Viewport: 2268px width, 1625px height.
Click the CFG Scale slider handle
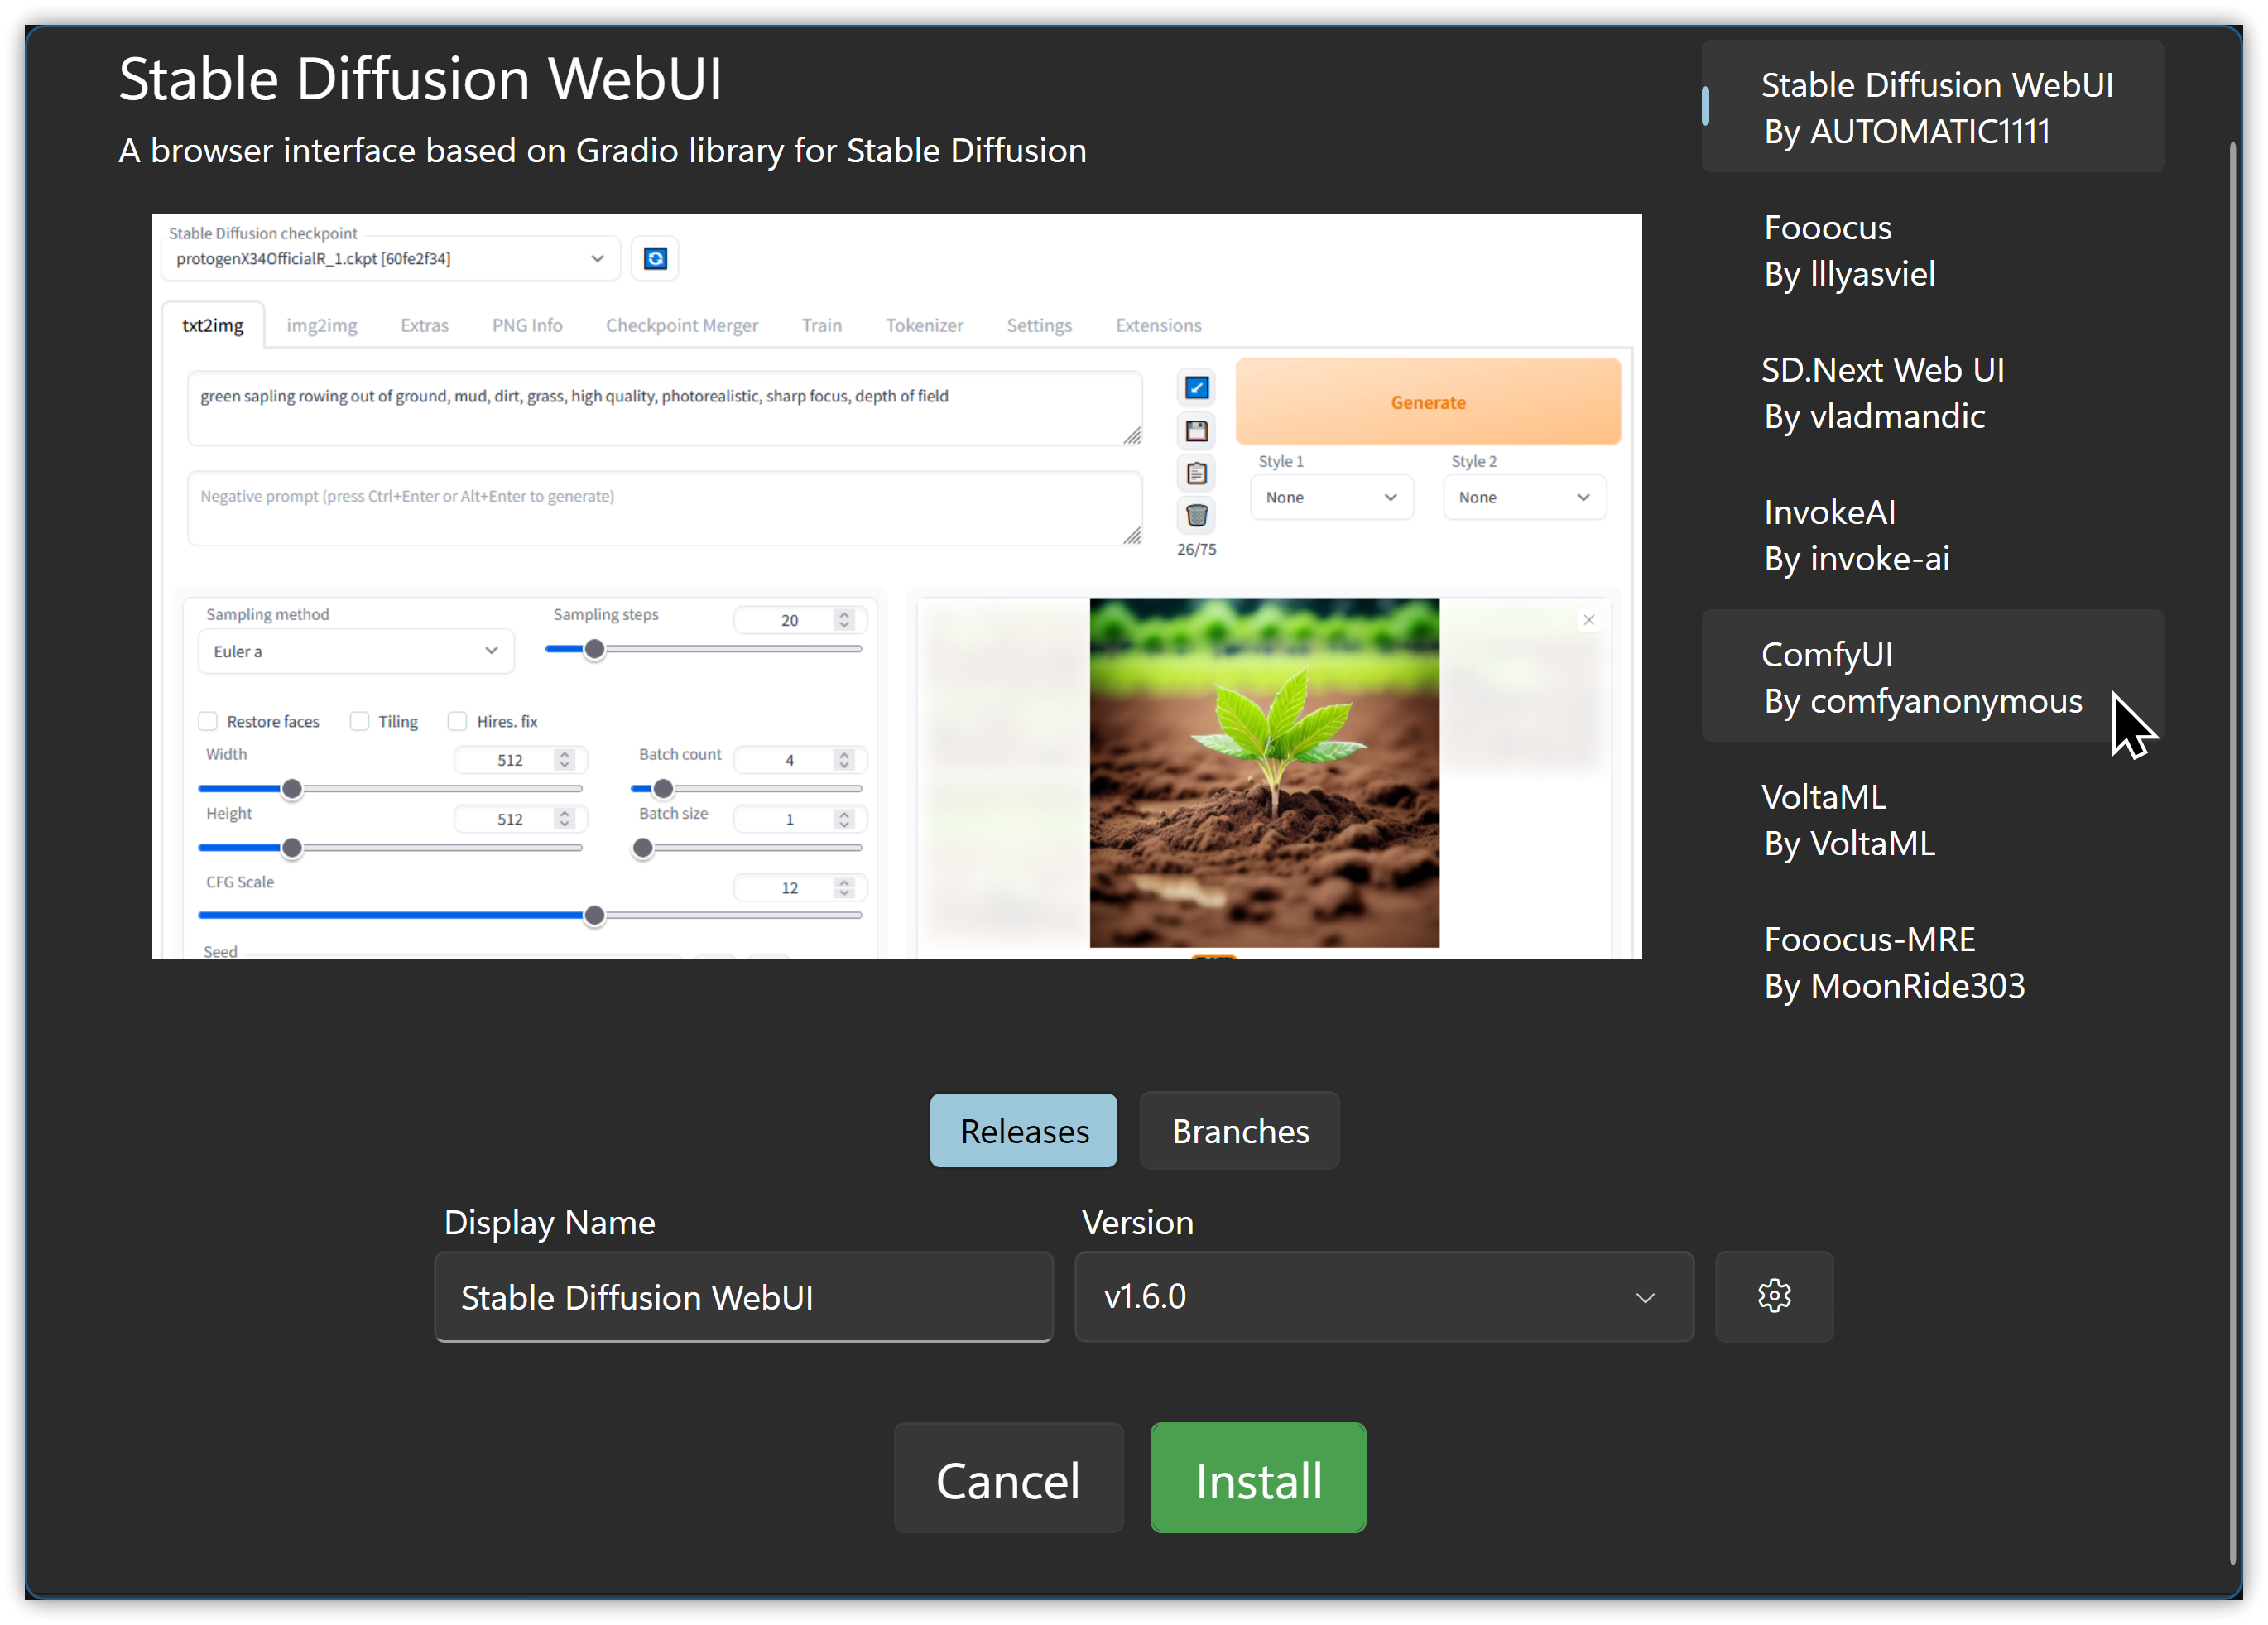click(x=594, y=915)
